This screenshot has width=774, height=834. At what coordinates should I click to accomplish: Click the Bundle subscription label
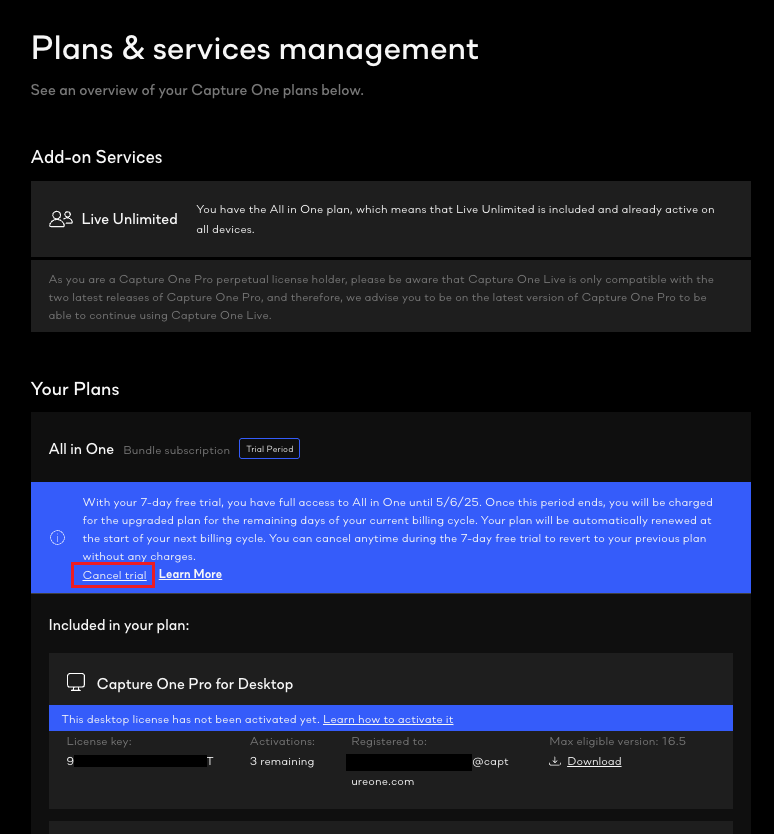[x=176, y=450]
